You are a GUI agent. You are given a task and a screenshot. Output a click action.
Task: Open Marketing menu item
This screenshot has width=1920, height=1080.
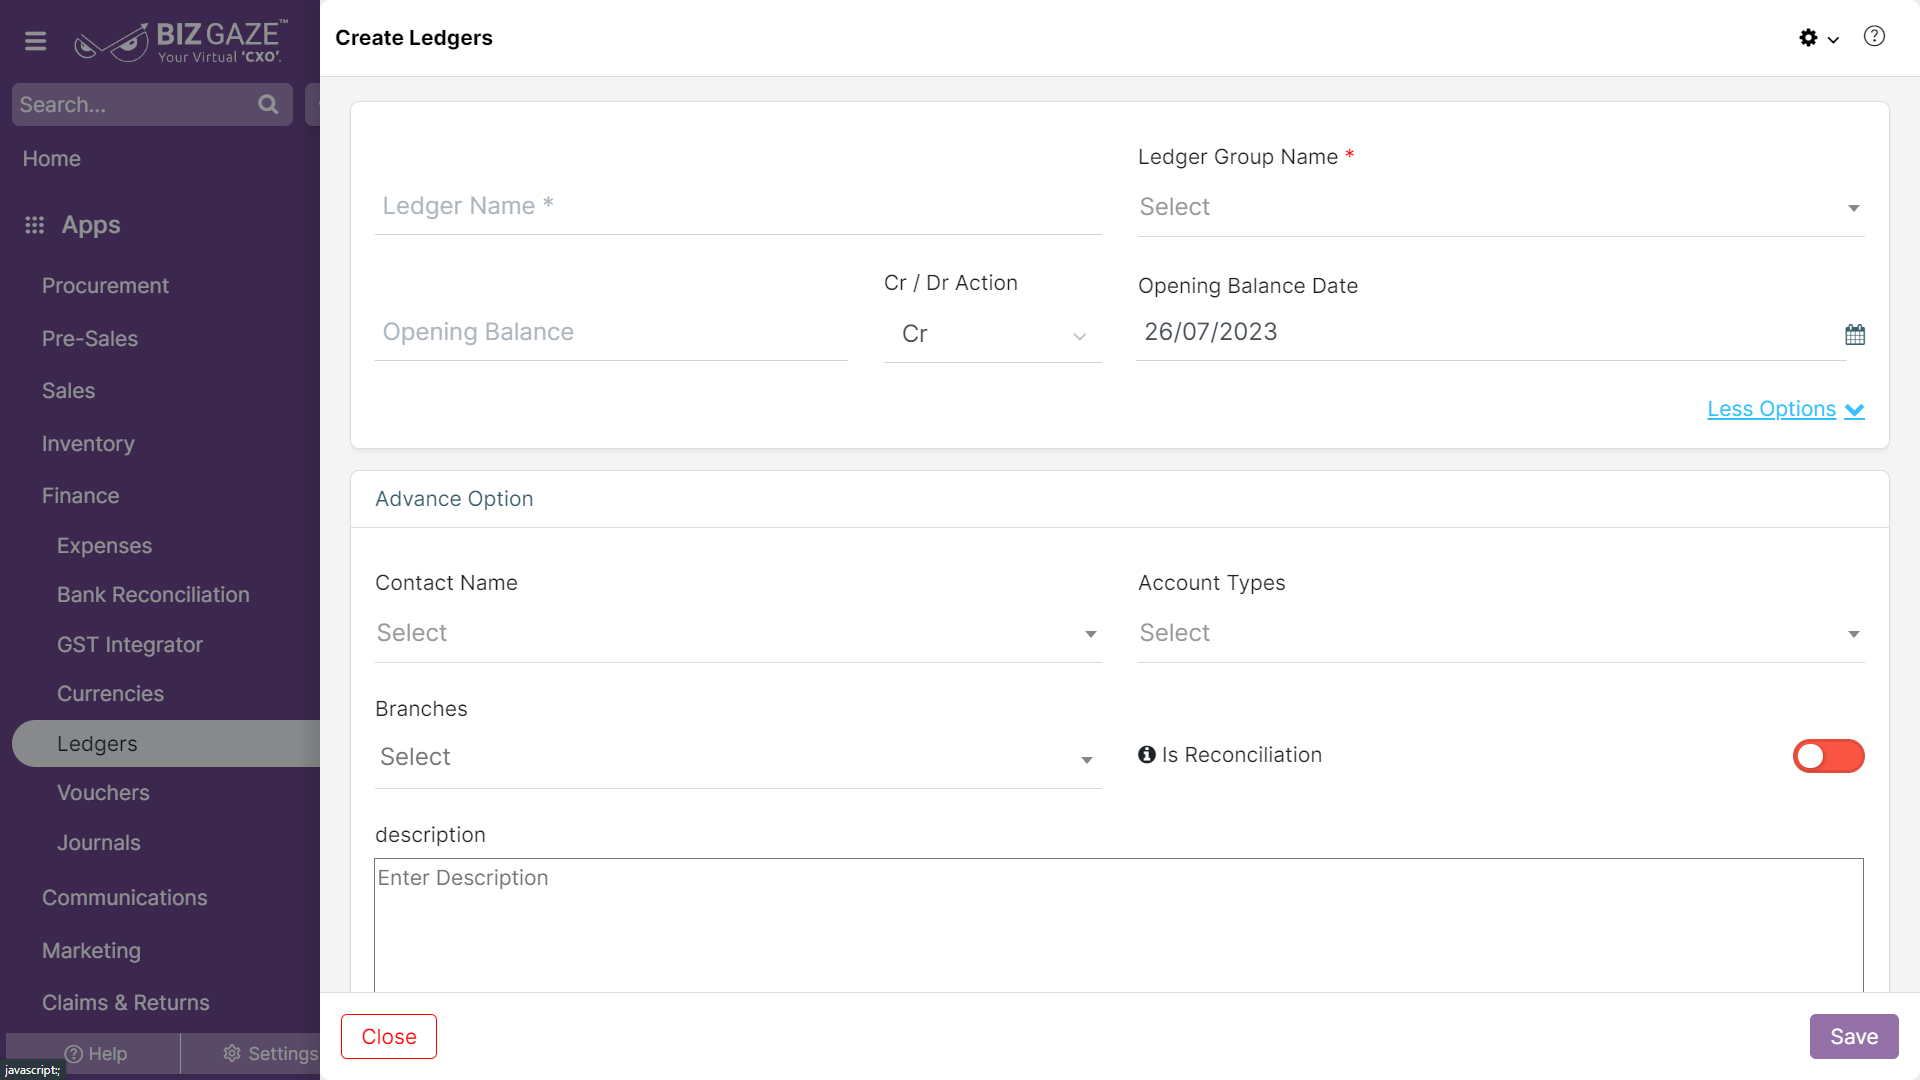91,951
